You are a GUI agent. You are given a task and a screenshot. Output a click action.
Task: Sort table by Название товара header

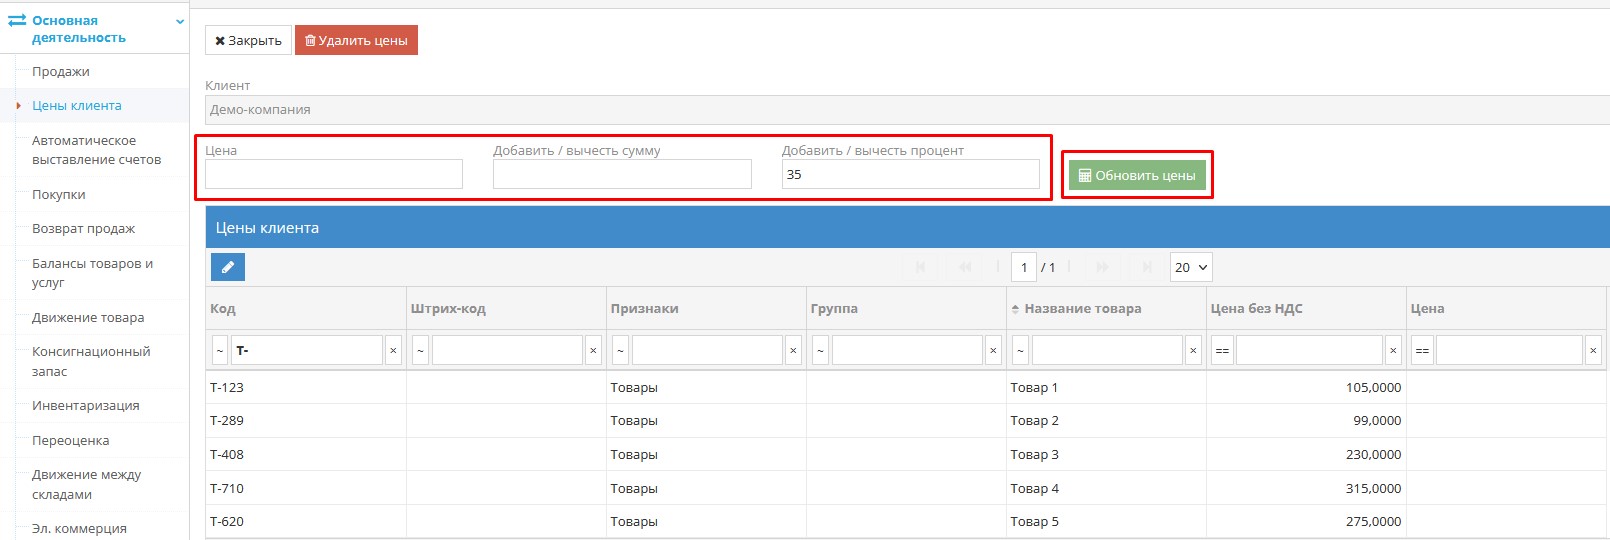tap(1082, 309)
